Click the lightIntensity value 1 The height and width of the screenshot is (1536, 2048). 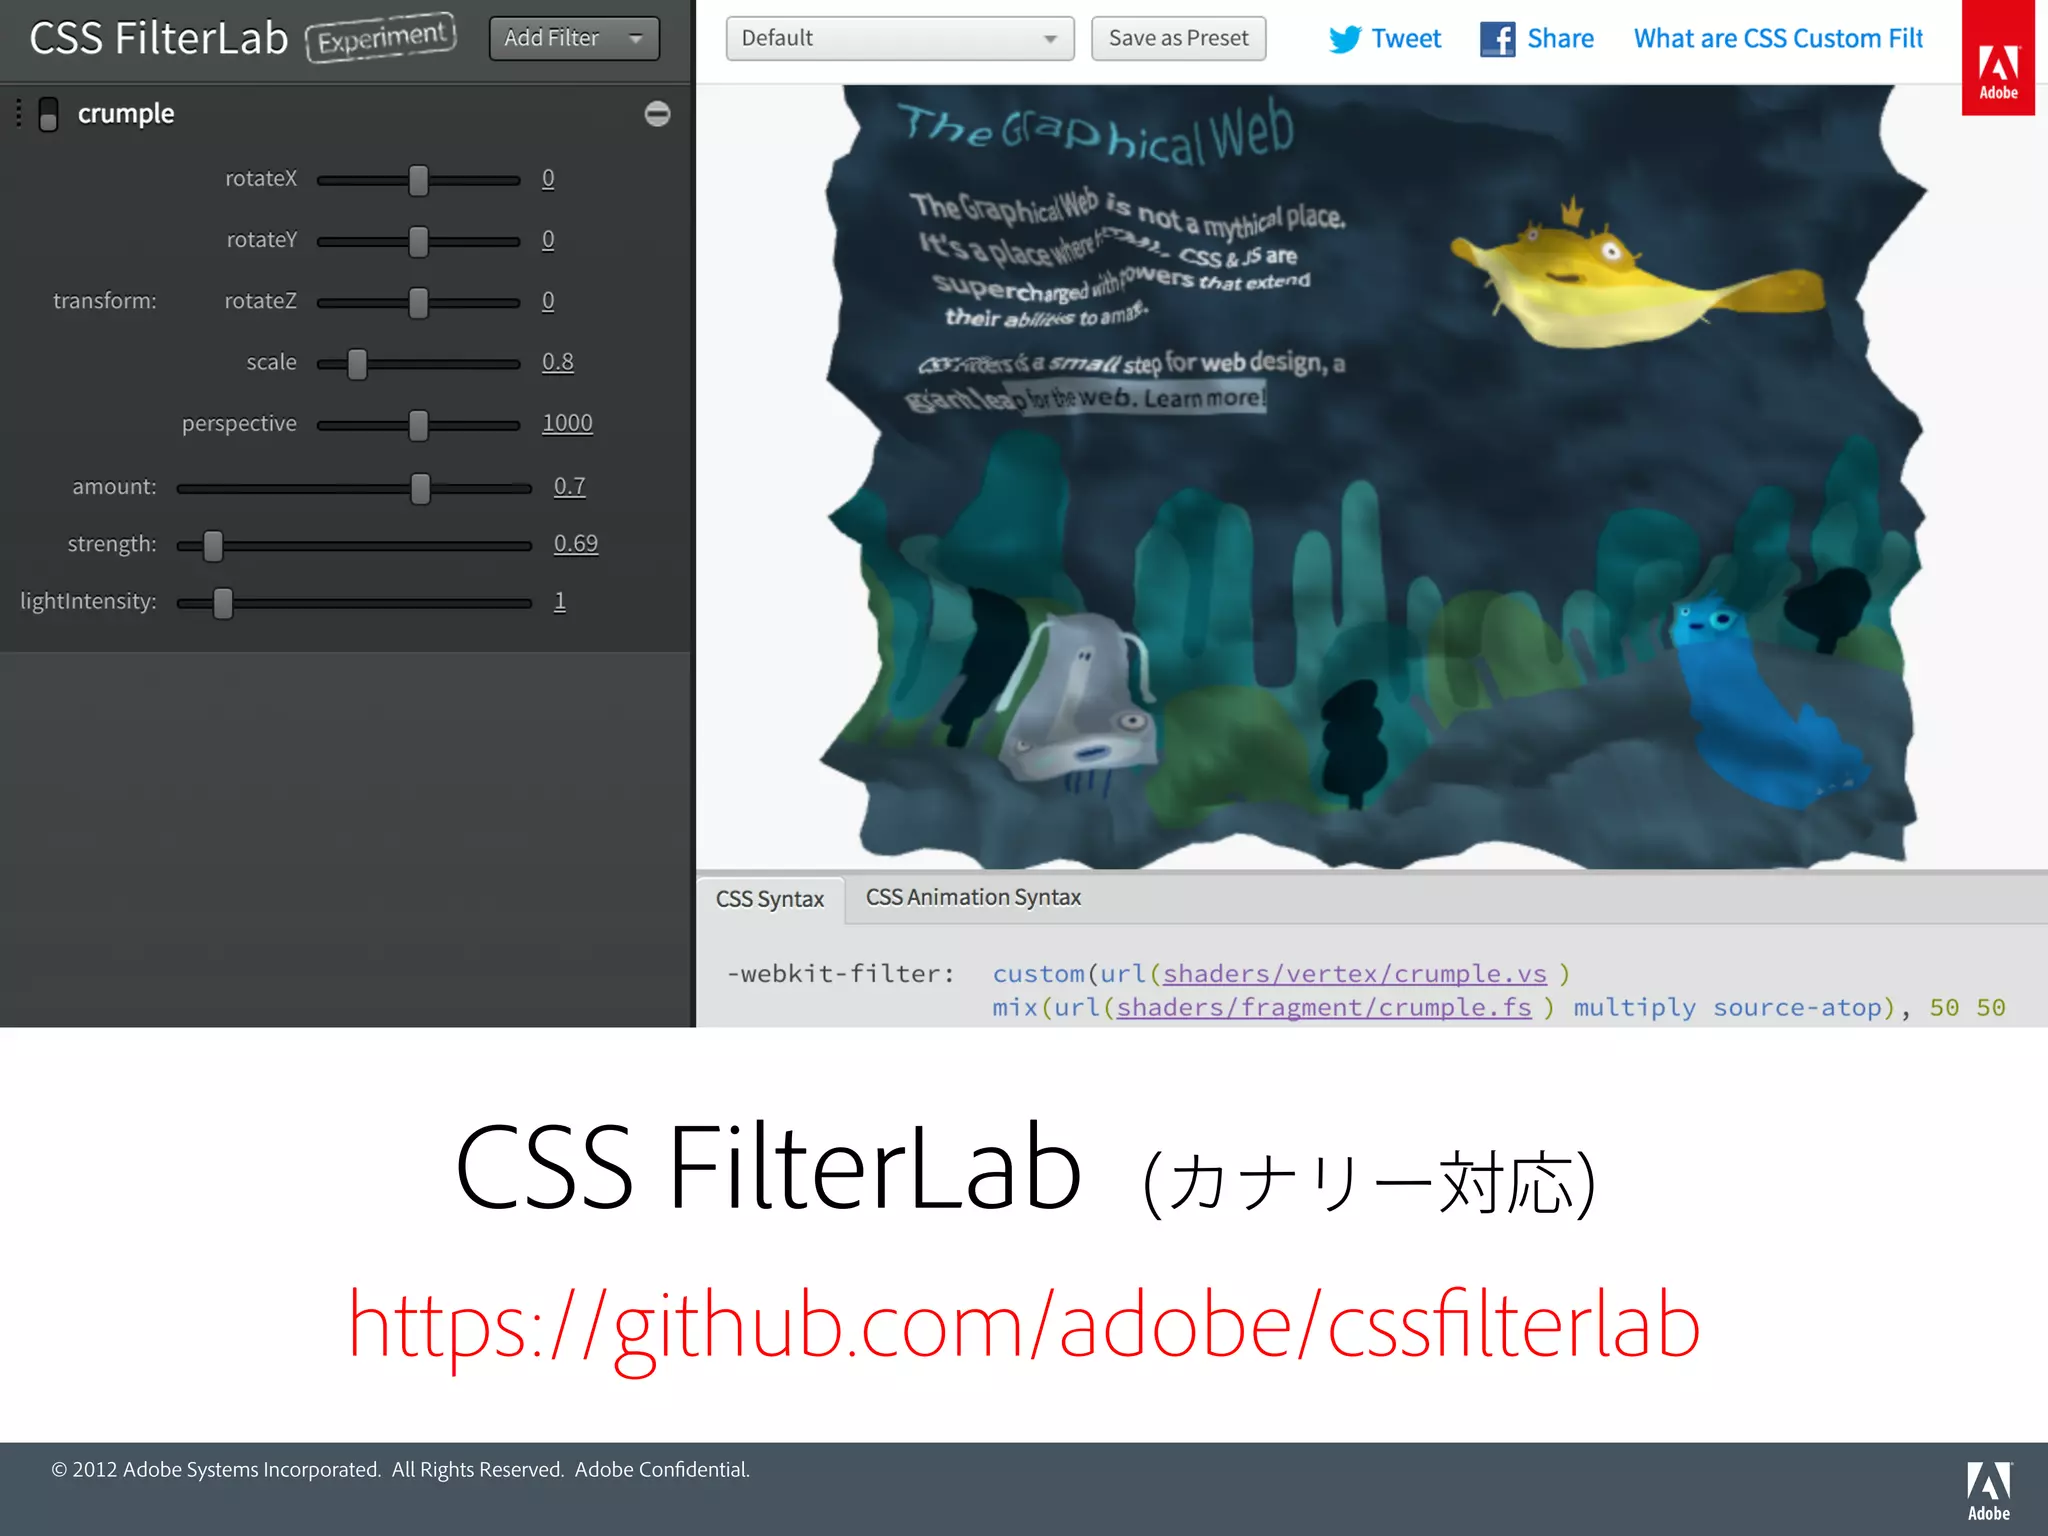point(560,600)
